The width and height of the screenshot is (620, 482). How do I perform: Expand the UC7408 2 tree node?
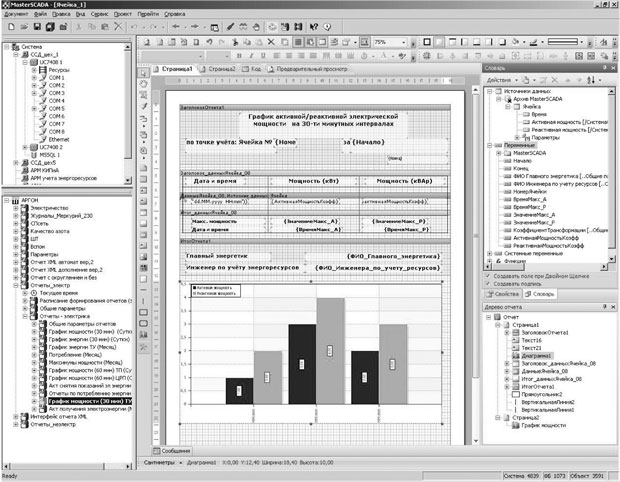tap(25, 147)
